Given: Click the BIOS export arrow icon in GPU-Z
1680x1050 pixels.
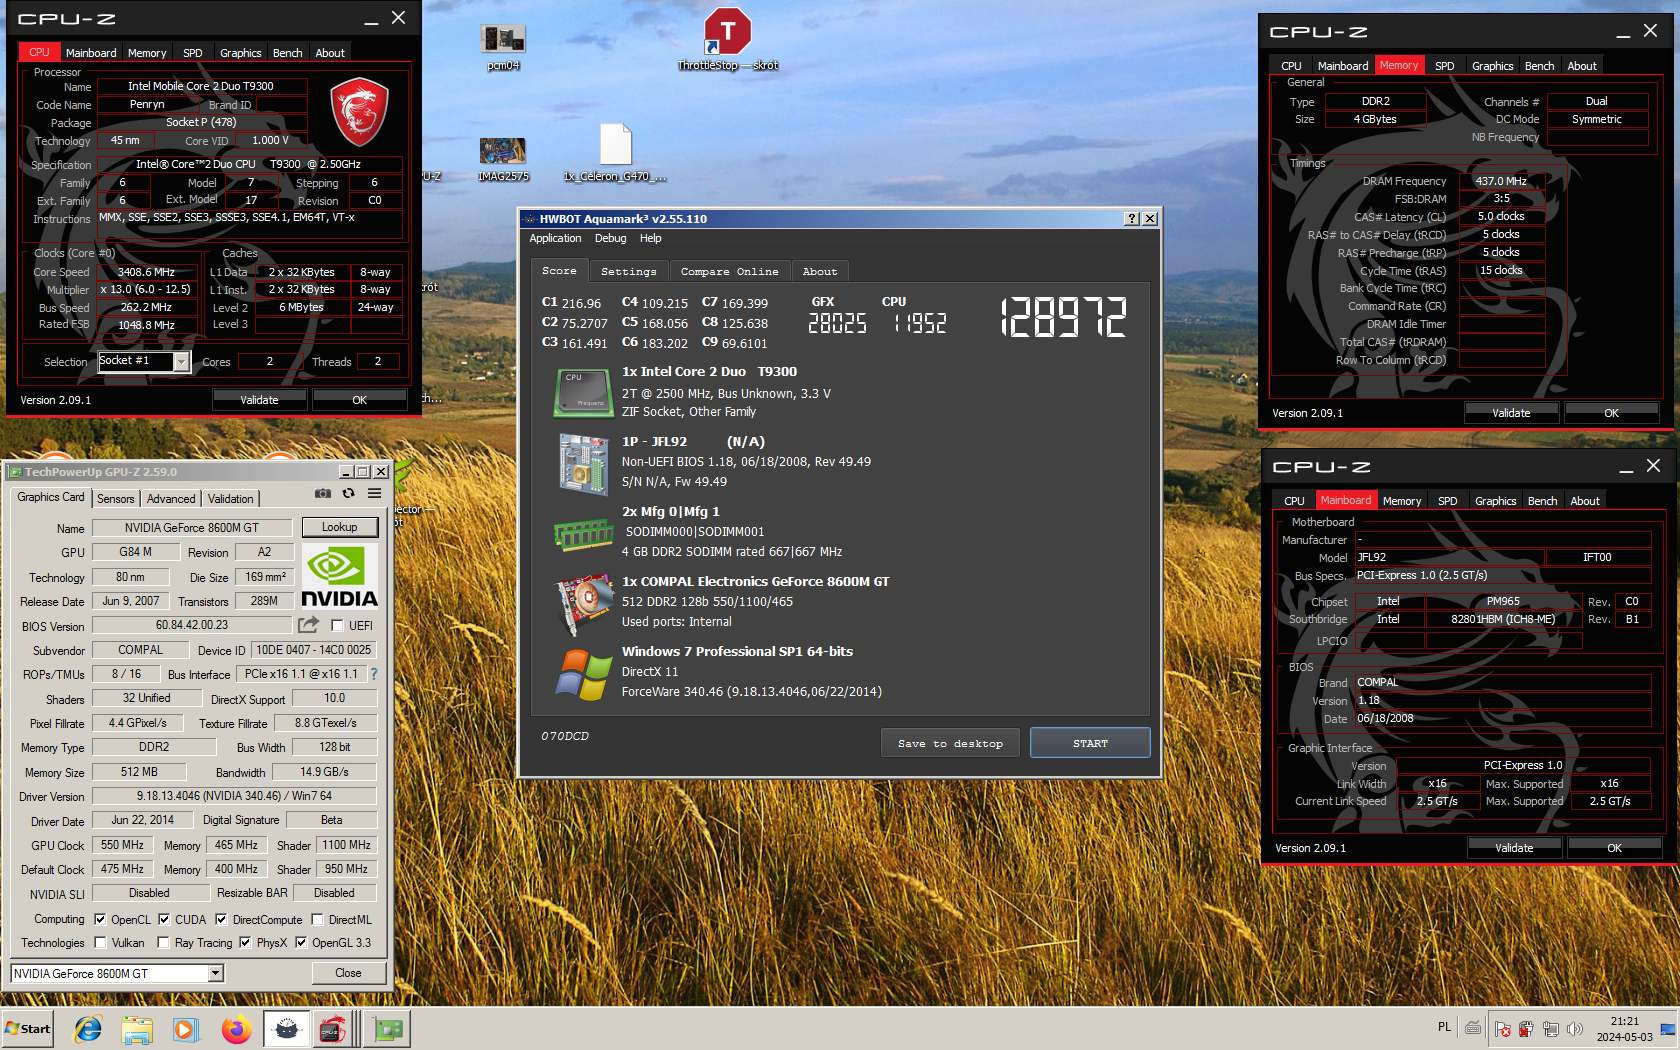Looking at the screenshot, I should 308,625.
